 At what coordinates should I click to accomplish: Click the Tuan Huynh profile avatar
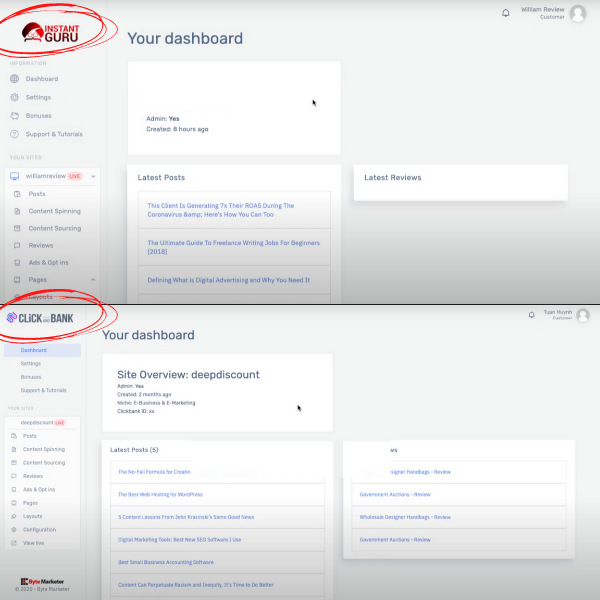tap(583, 315)
